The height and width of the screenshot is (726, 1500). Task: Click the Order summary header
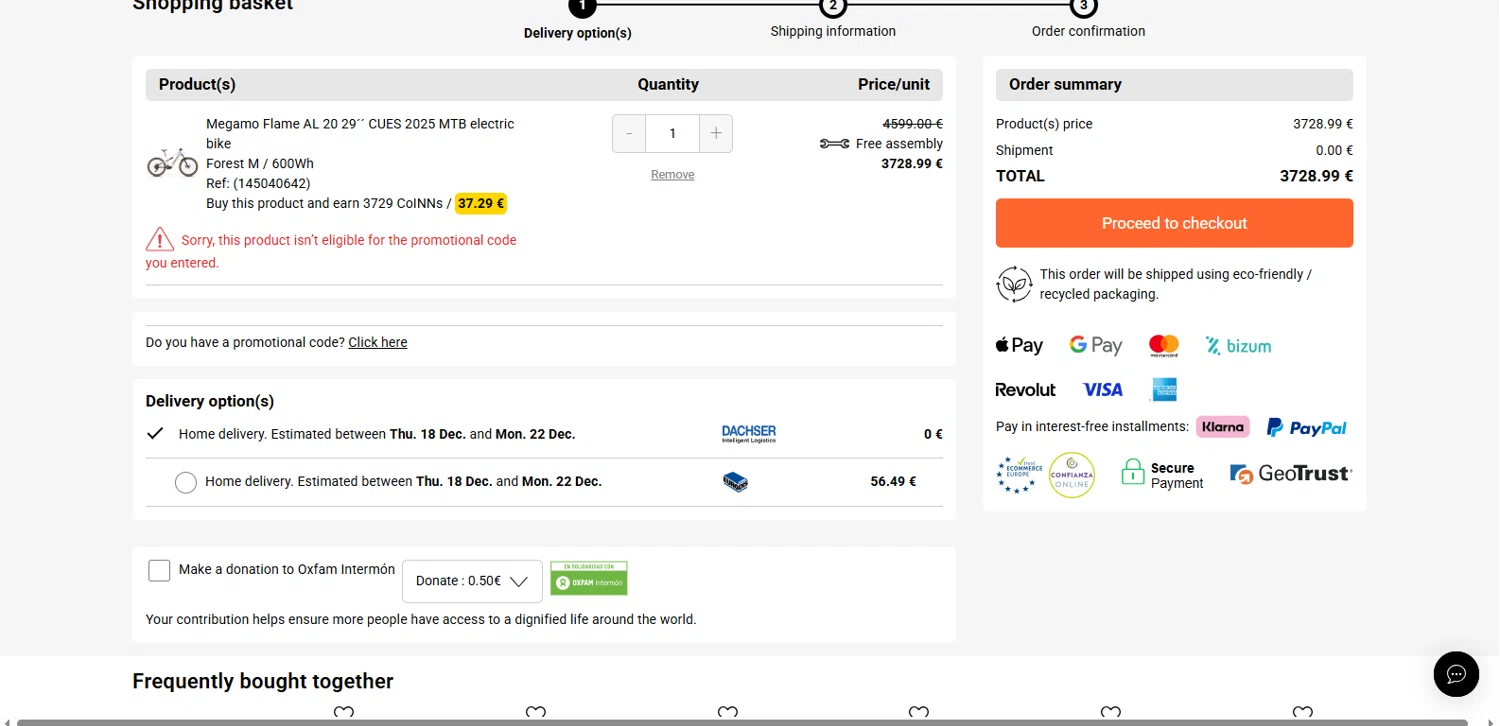click(1174, 85)
